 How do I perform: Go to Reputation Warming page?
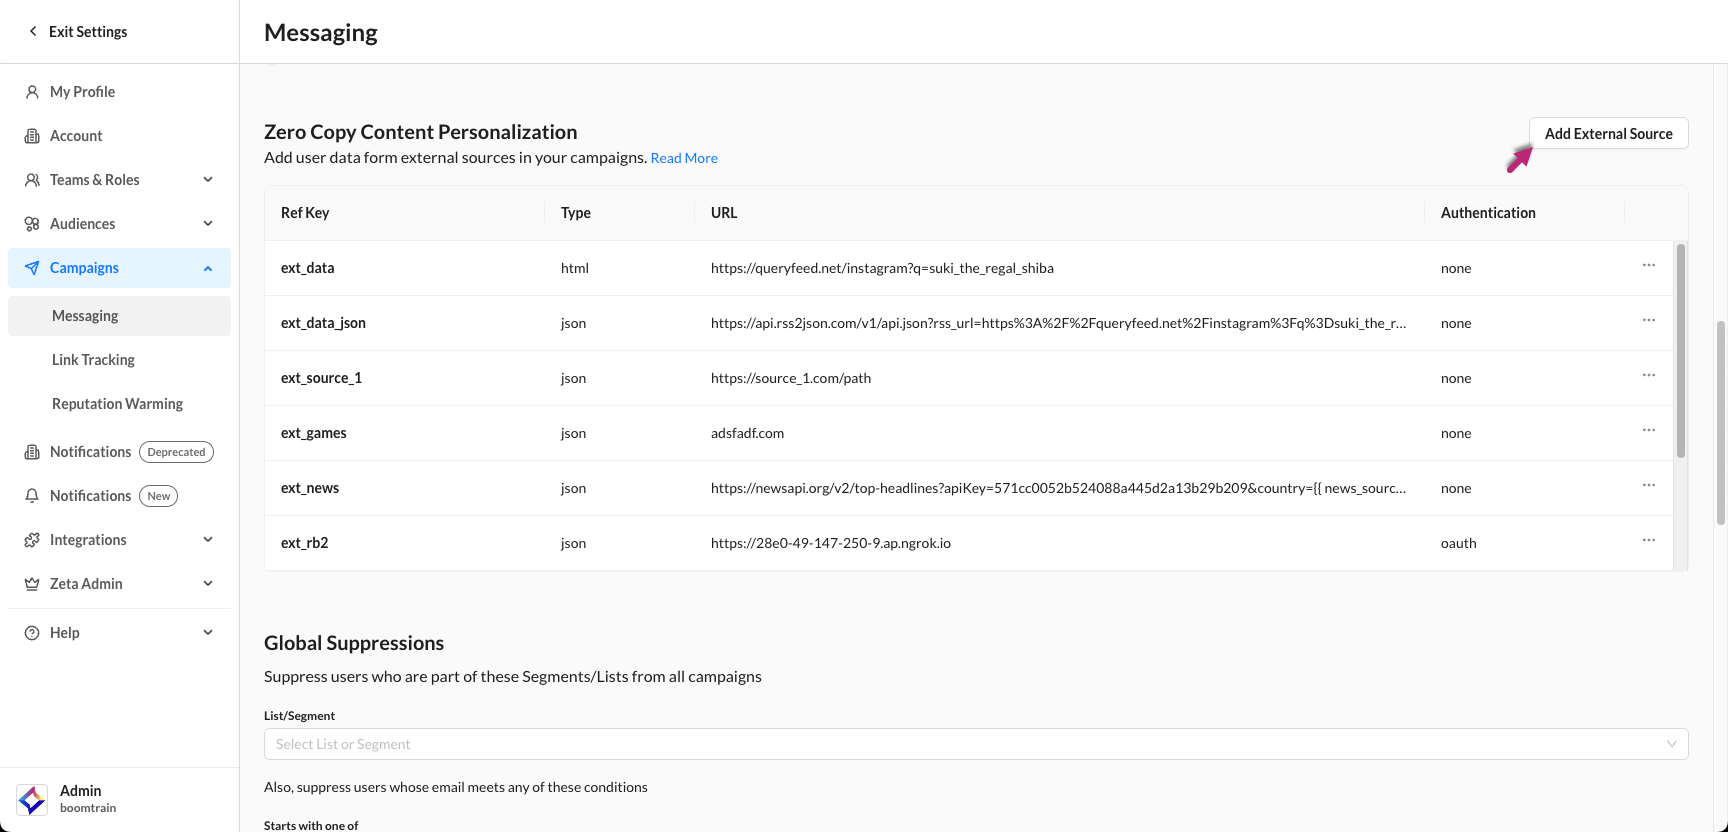117,404
